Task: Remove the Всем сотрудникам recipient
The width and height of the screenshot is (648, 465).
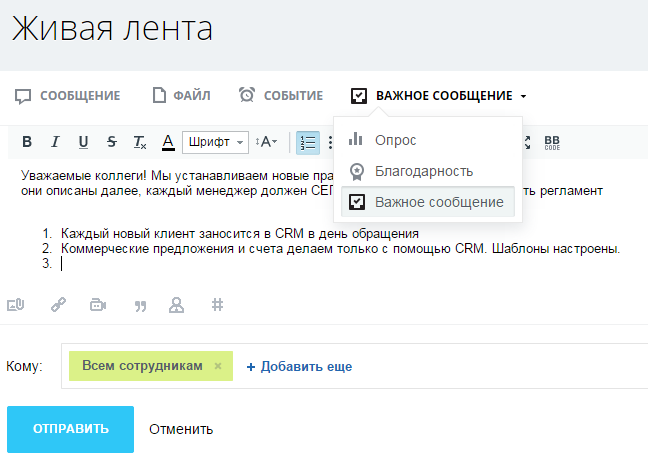Action: (218, 366)
